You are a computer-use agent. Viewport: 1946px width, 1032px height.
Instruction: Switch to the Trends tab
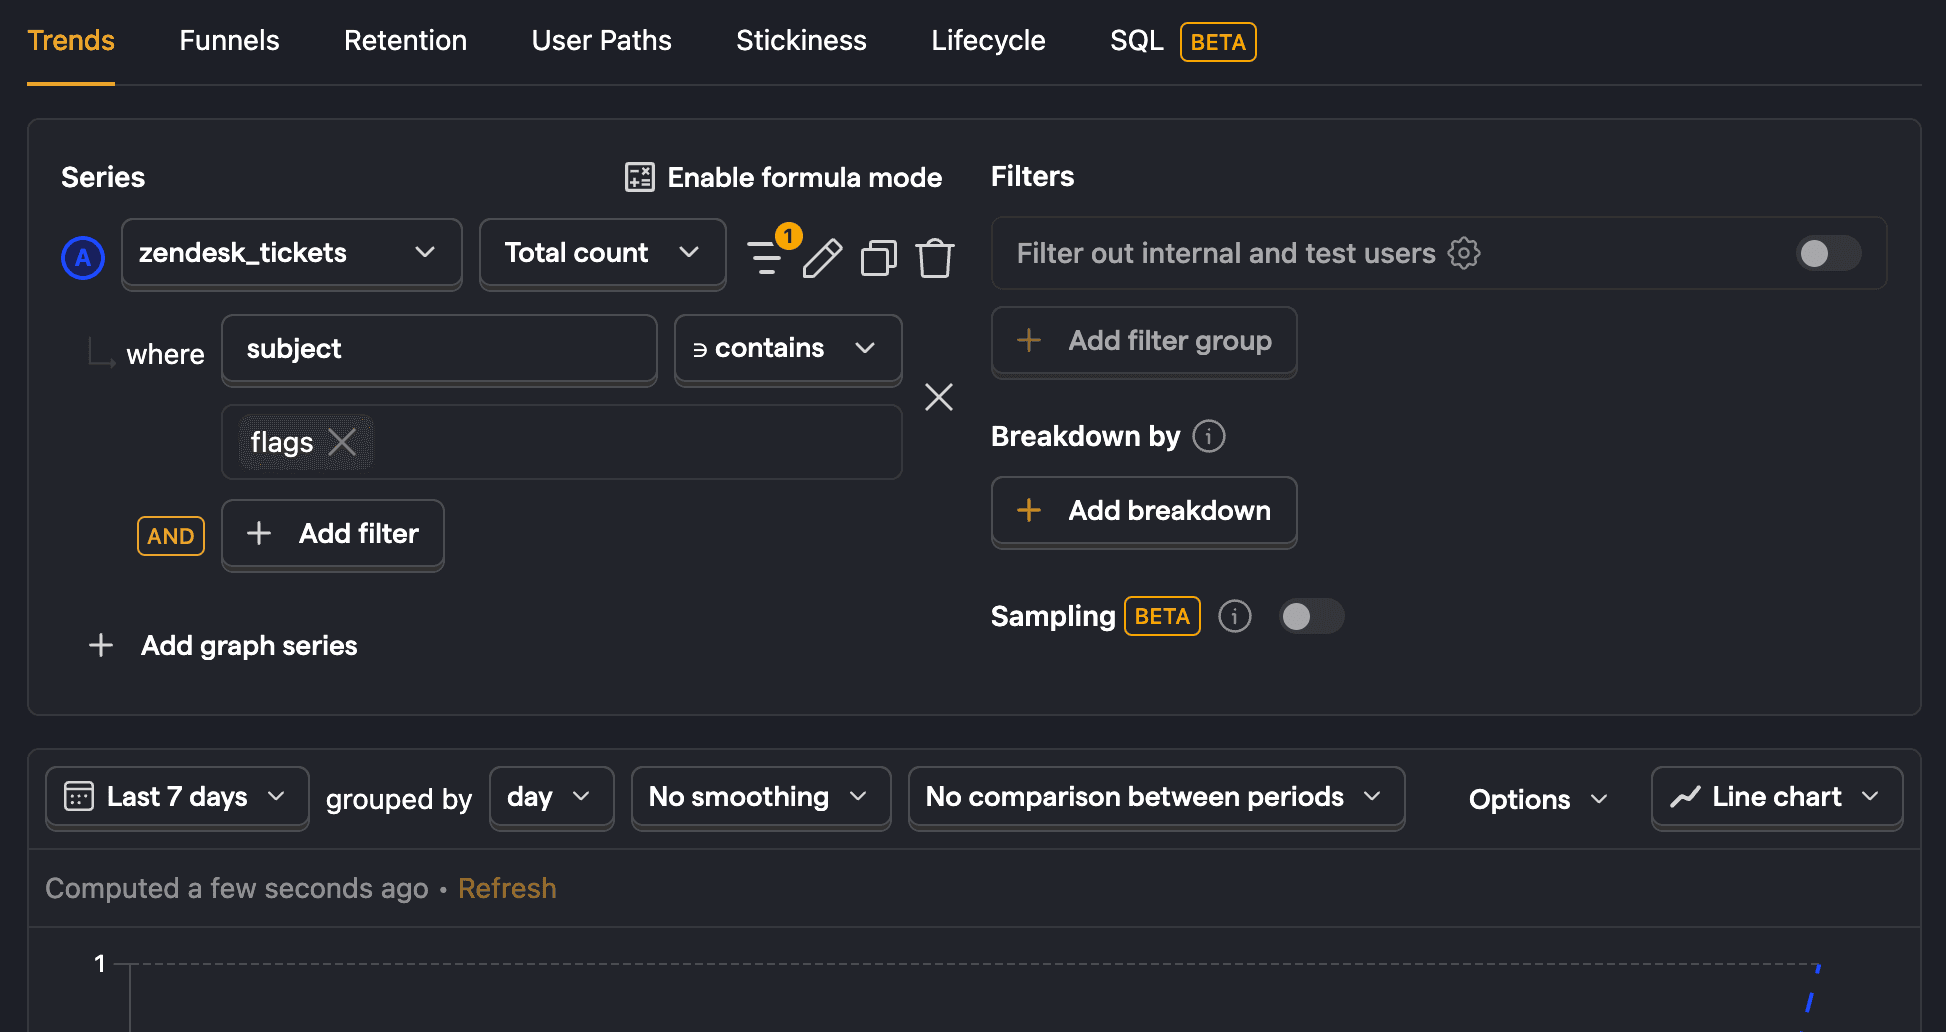71,41
